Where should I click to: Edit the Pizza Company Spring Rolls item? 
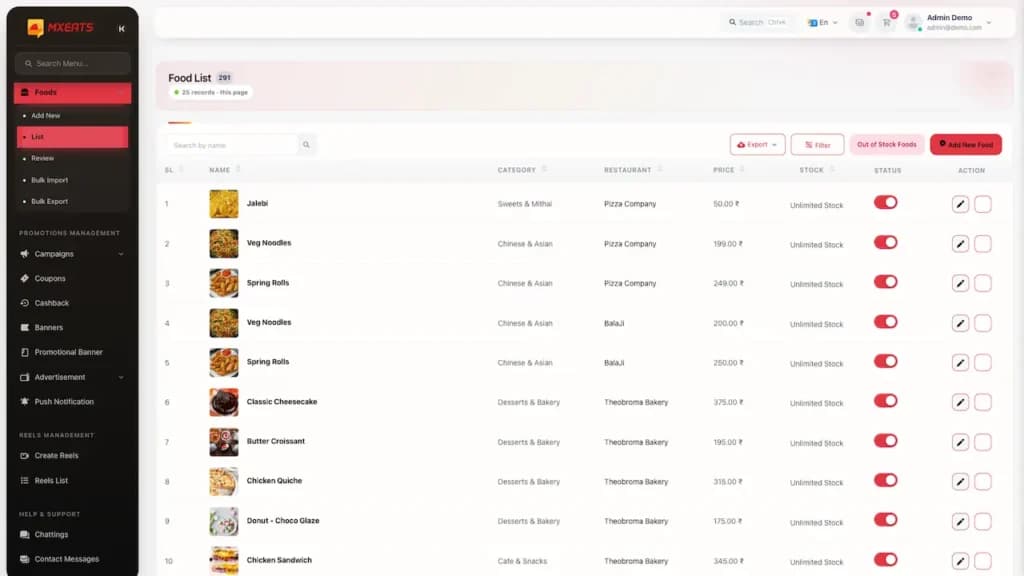click(x=960, y=283)
